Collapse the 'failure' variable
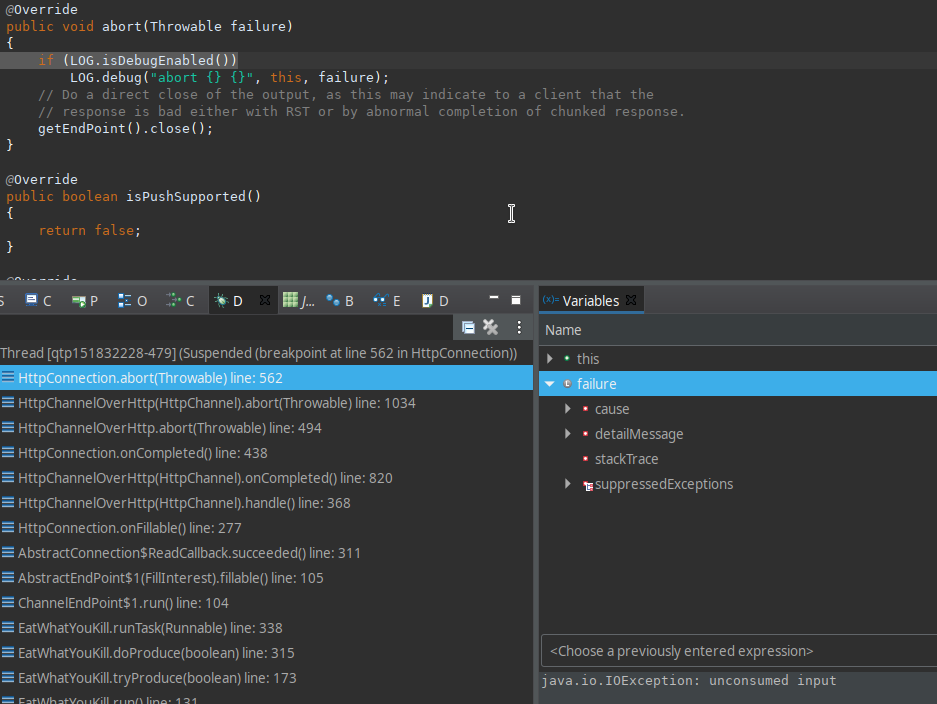Viewport: 937px width, 704px height. (550, 384)
